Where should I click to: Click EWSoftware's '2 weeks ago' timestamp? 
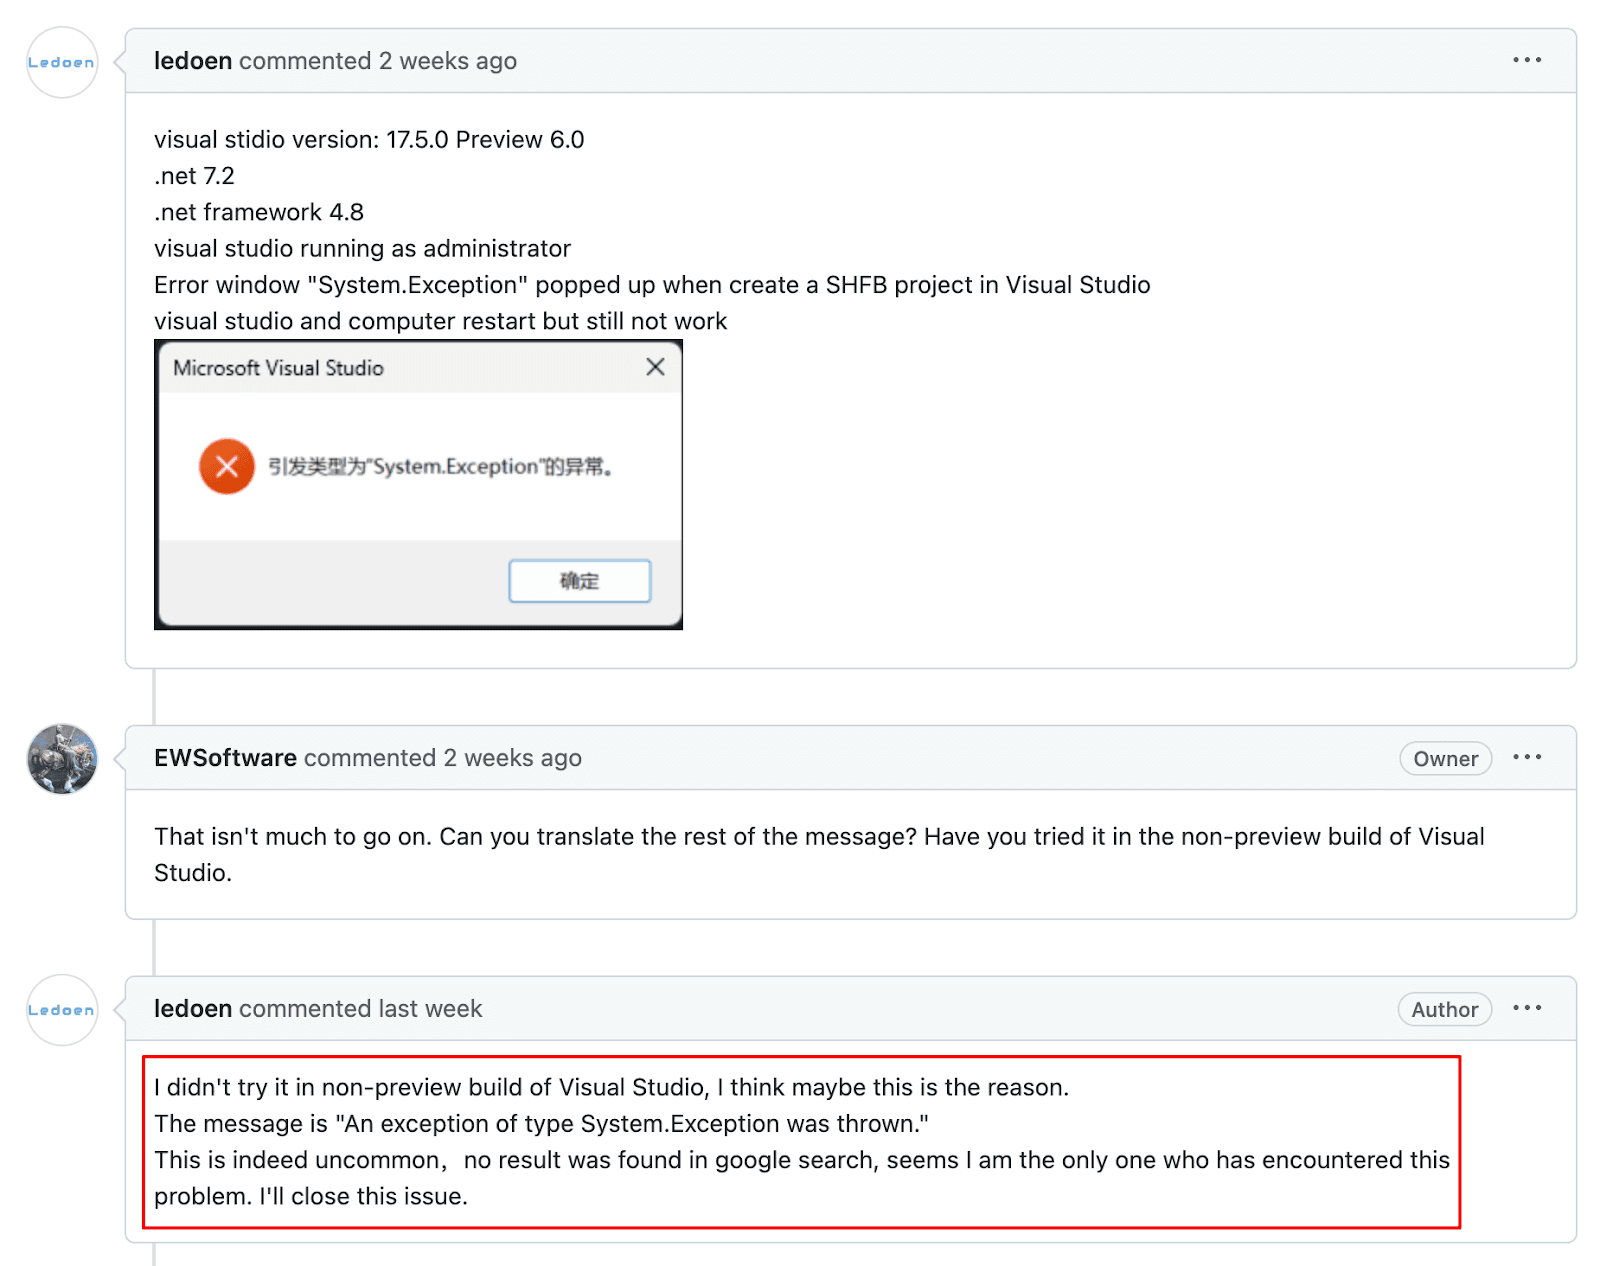pos(512,758)
